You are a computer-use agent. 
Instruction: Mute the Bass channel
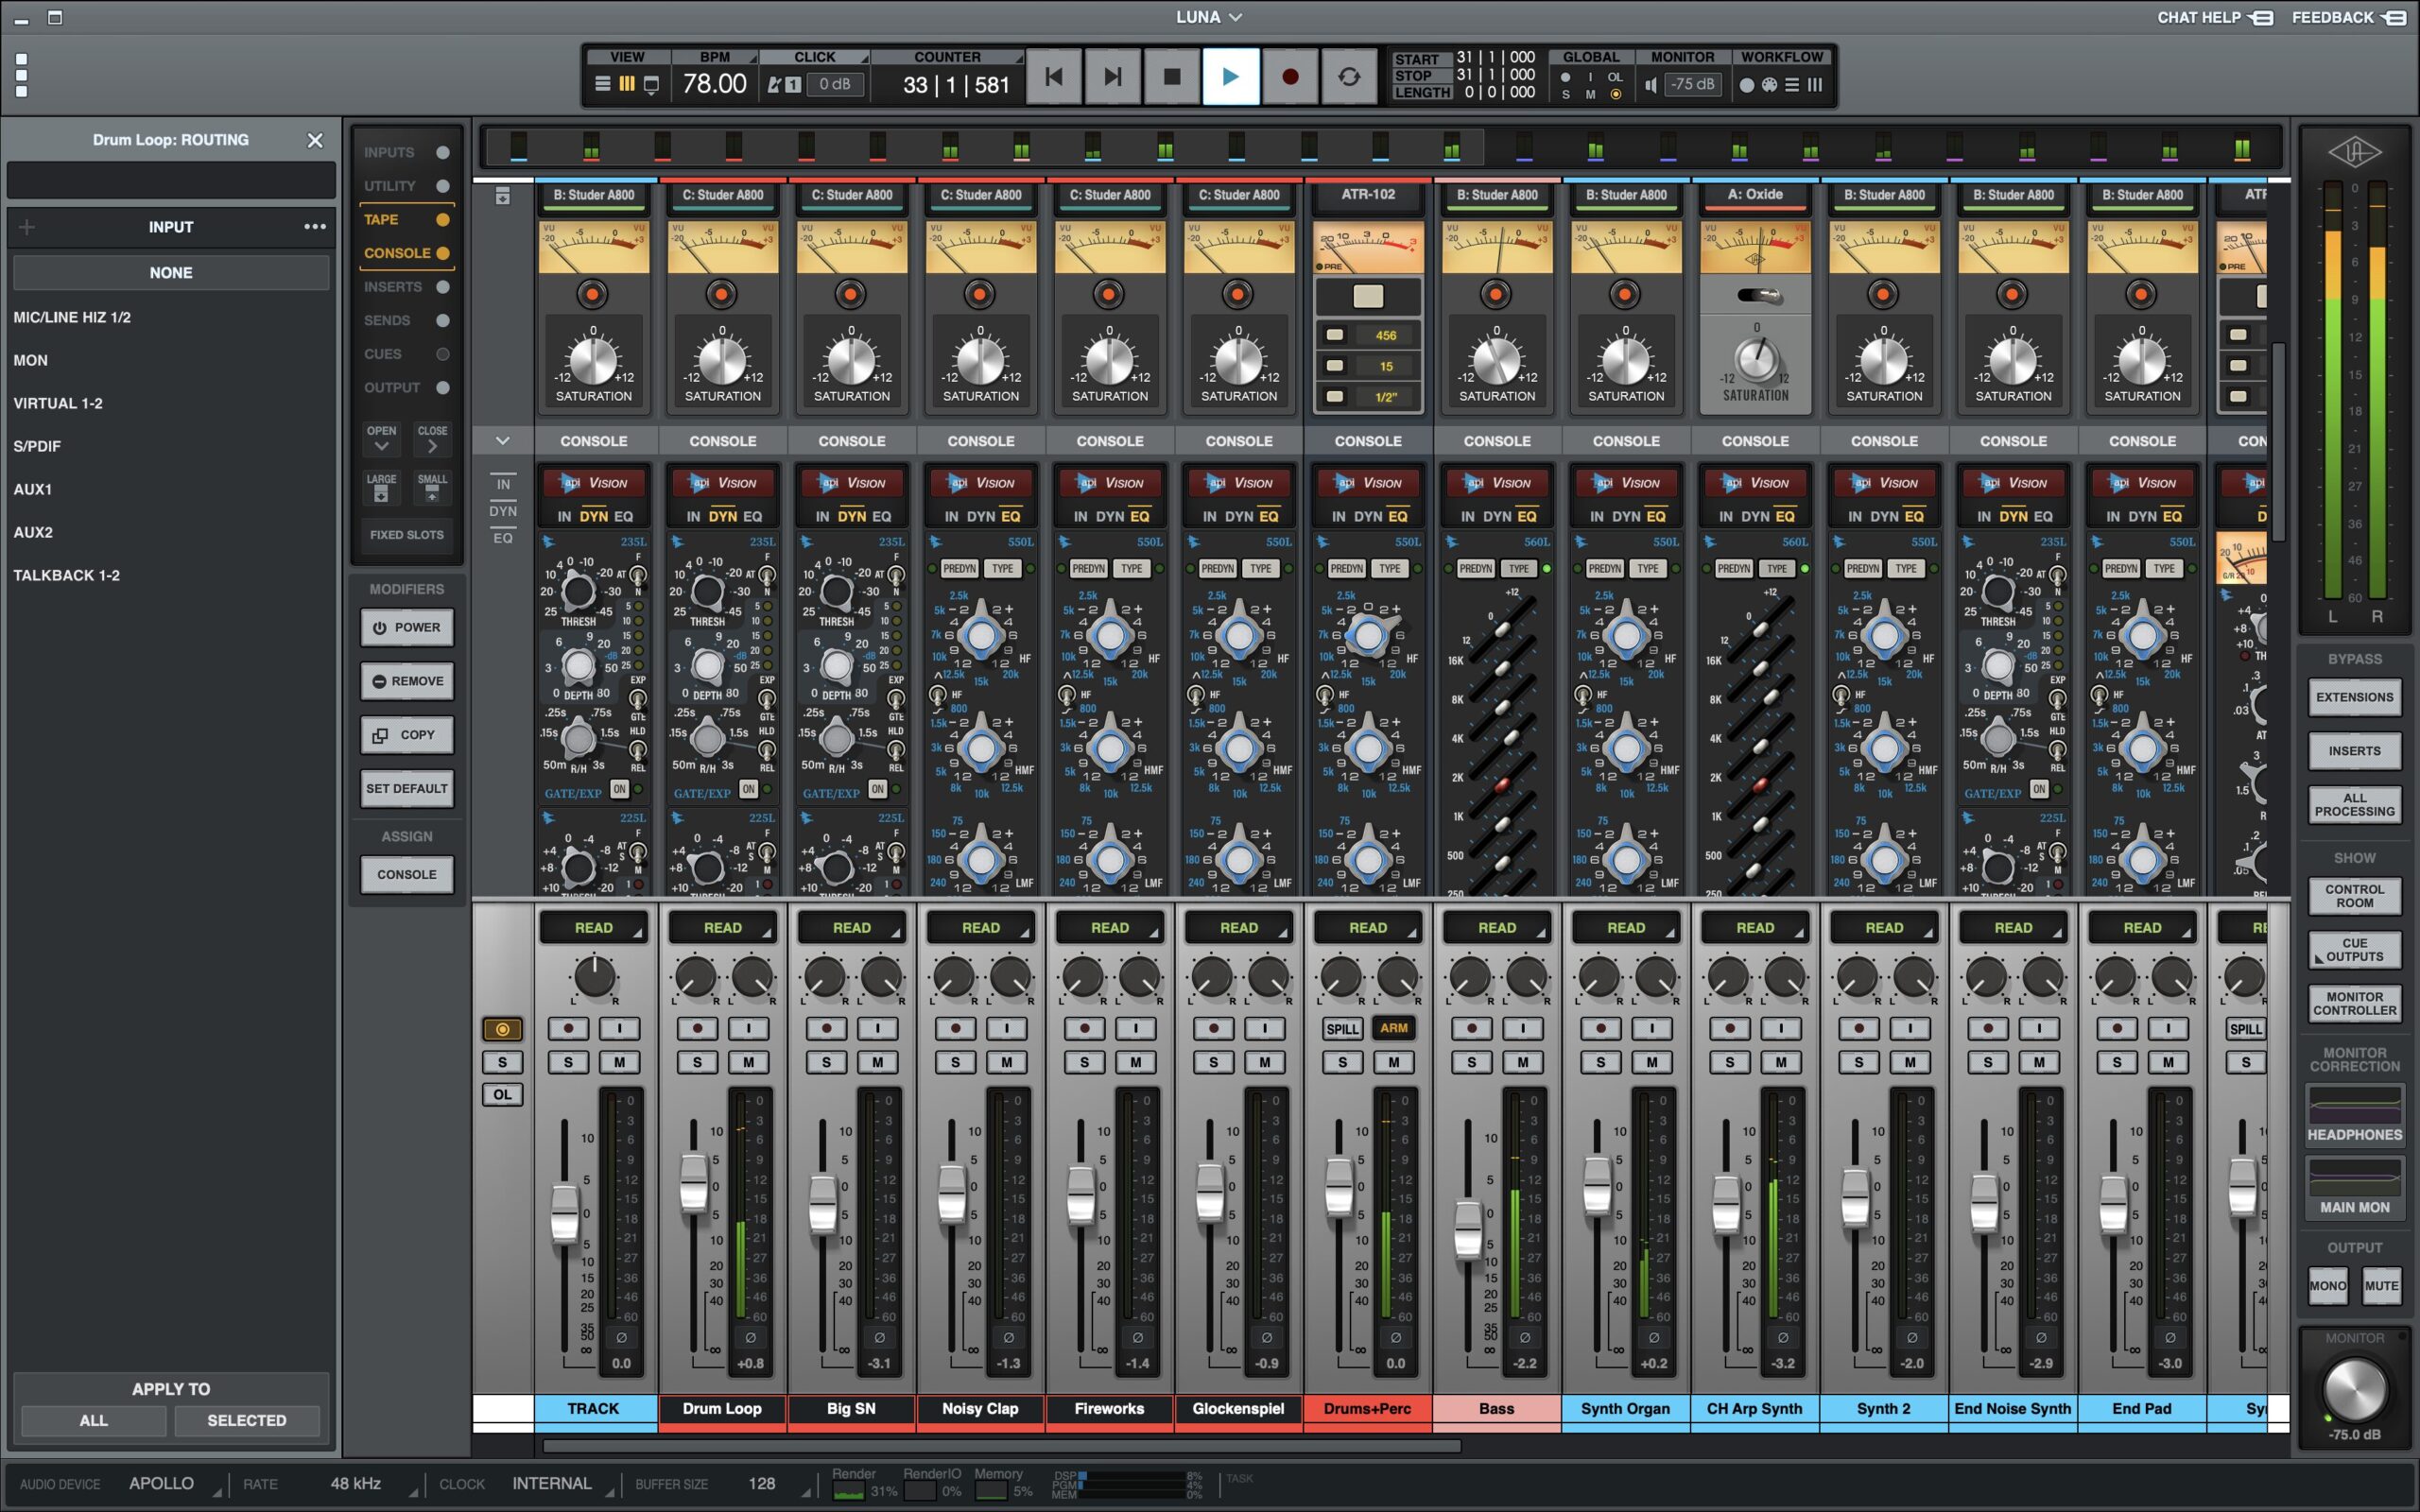pyautogui.click(x=1522, y=1062)
